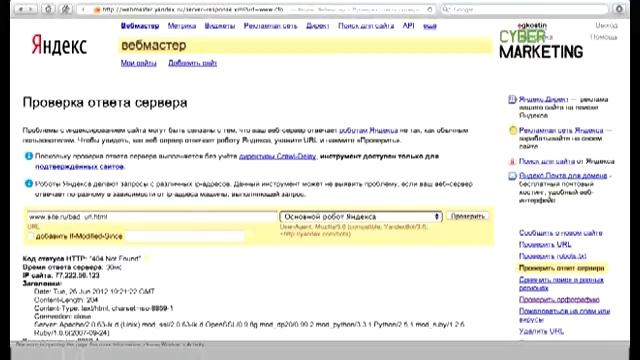Click the yellow вебмастер search bar
This screenshot has width=640, height=360.
click(306, 45)
